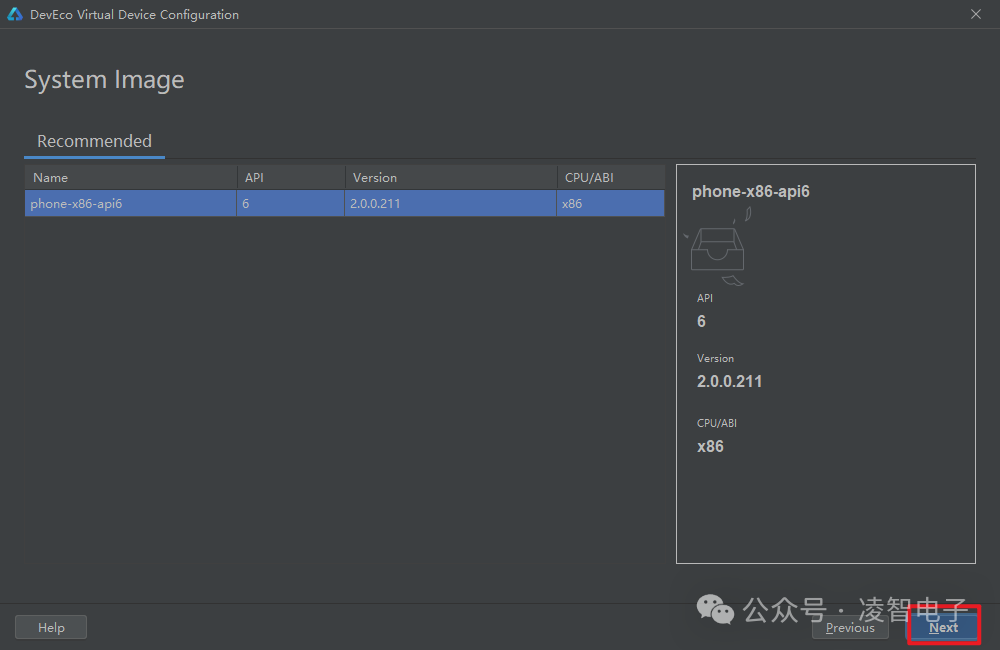This screenshot has width=1000, height=650.
Task: Click the bold x86 value in details panel
Action: [710, 447]
